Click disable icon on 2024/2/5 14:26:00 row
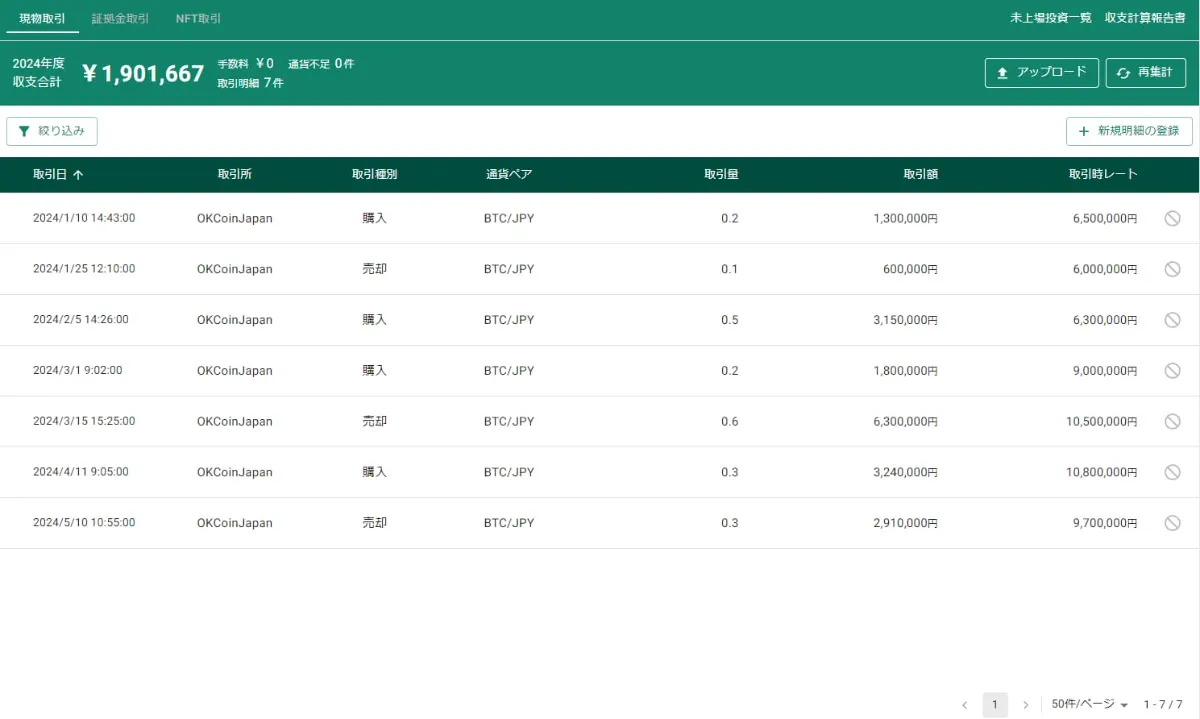This screenshot has height=719, width=1200. click(x=1172, y=320)
